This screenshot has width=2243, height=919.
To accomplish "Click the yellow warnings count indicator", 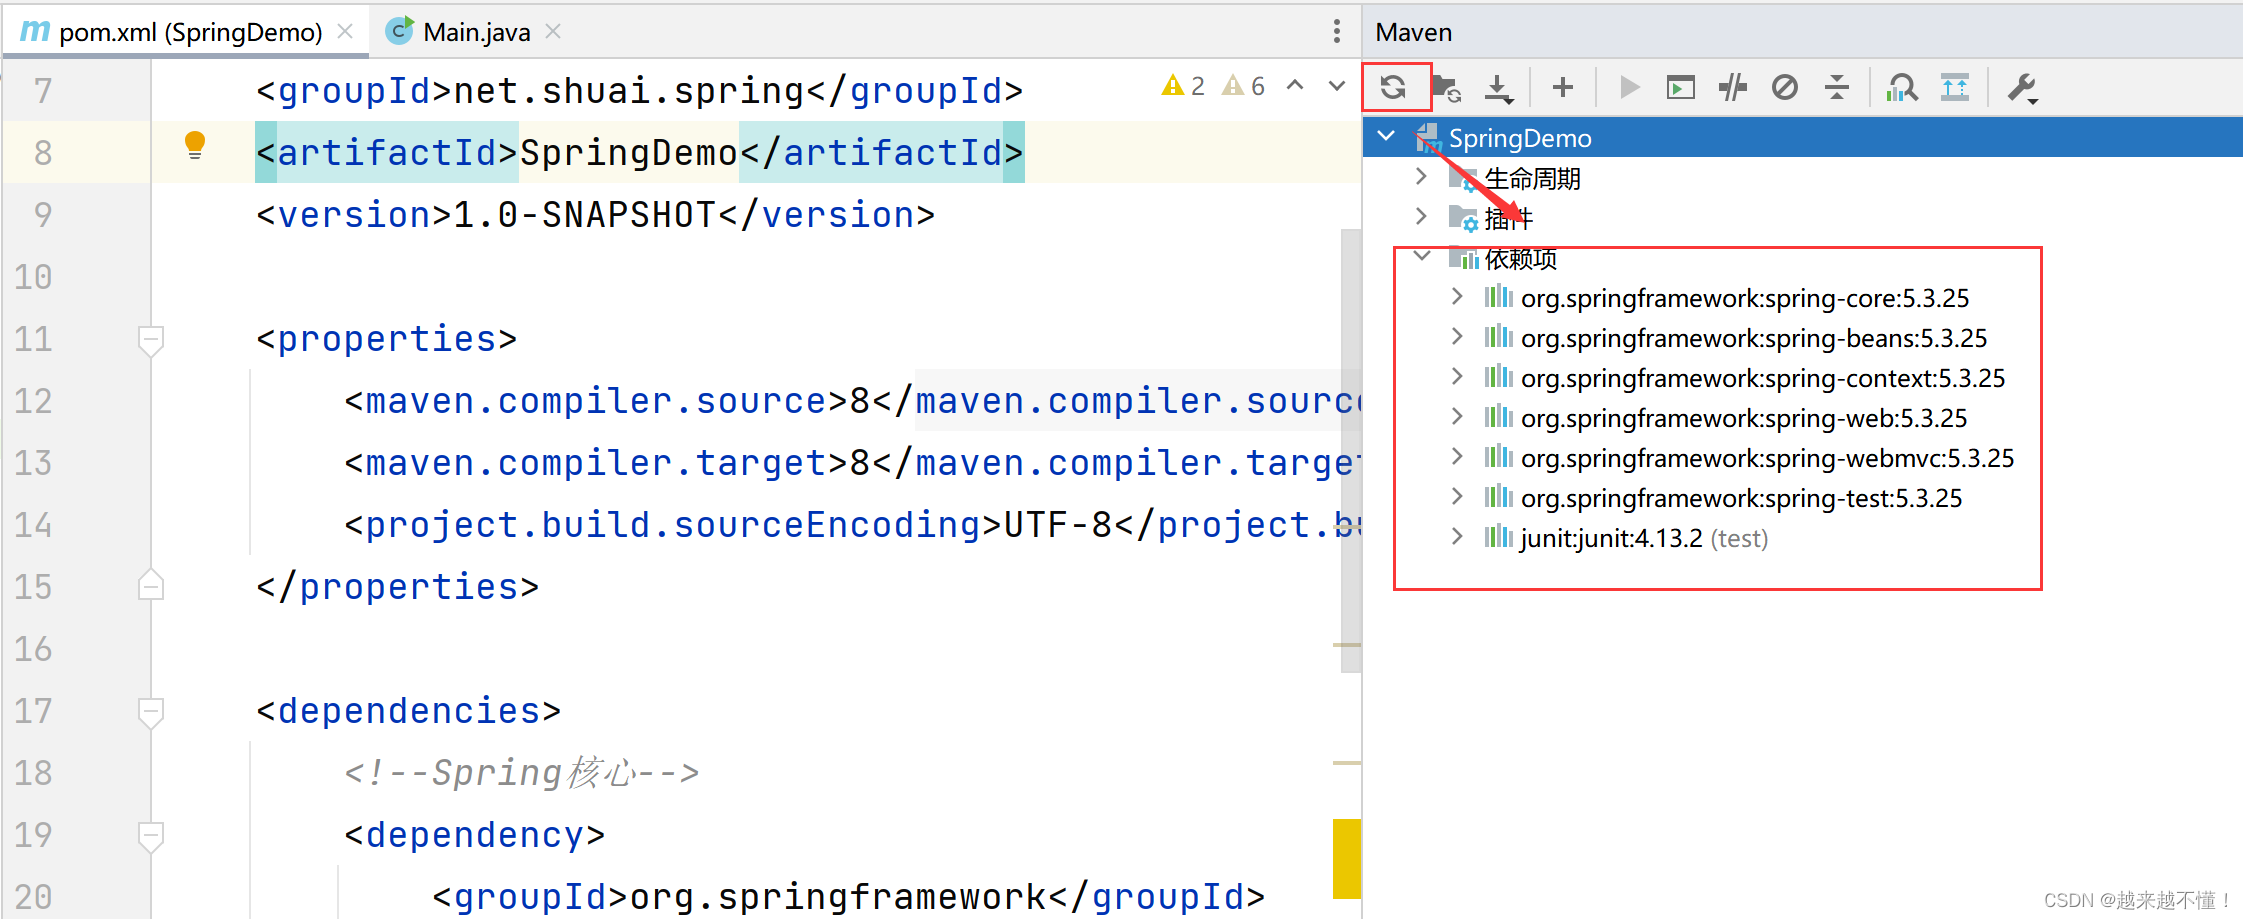I will pos(1184,86).
